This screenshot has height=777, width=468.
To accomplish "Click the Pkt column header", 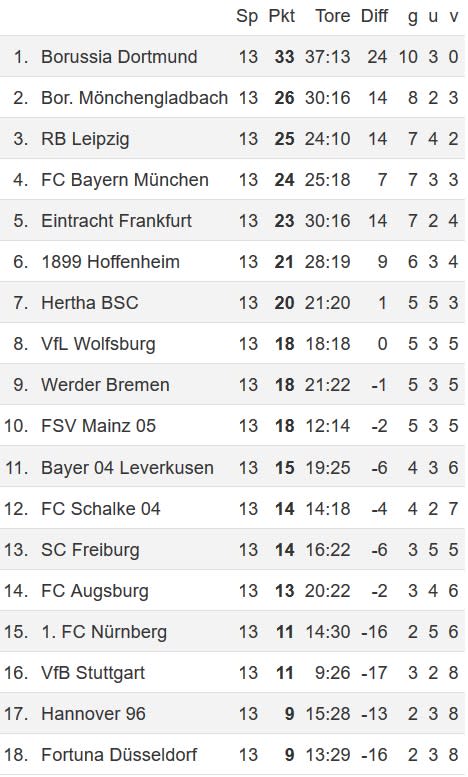I will 282,16.
